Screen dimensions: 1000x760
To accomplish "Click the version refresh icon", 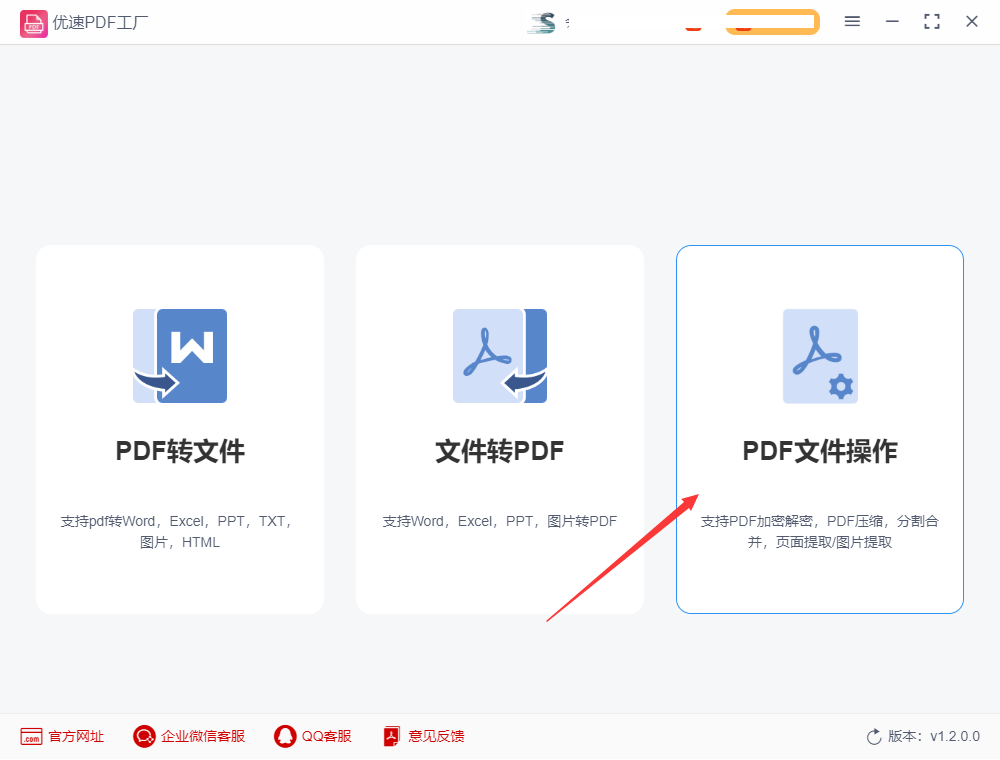I will click(x=874, y=736).
